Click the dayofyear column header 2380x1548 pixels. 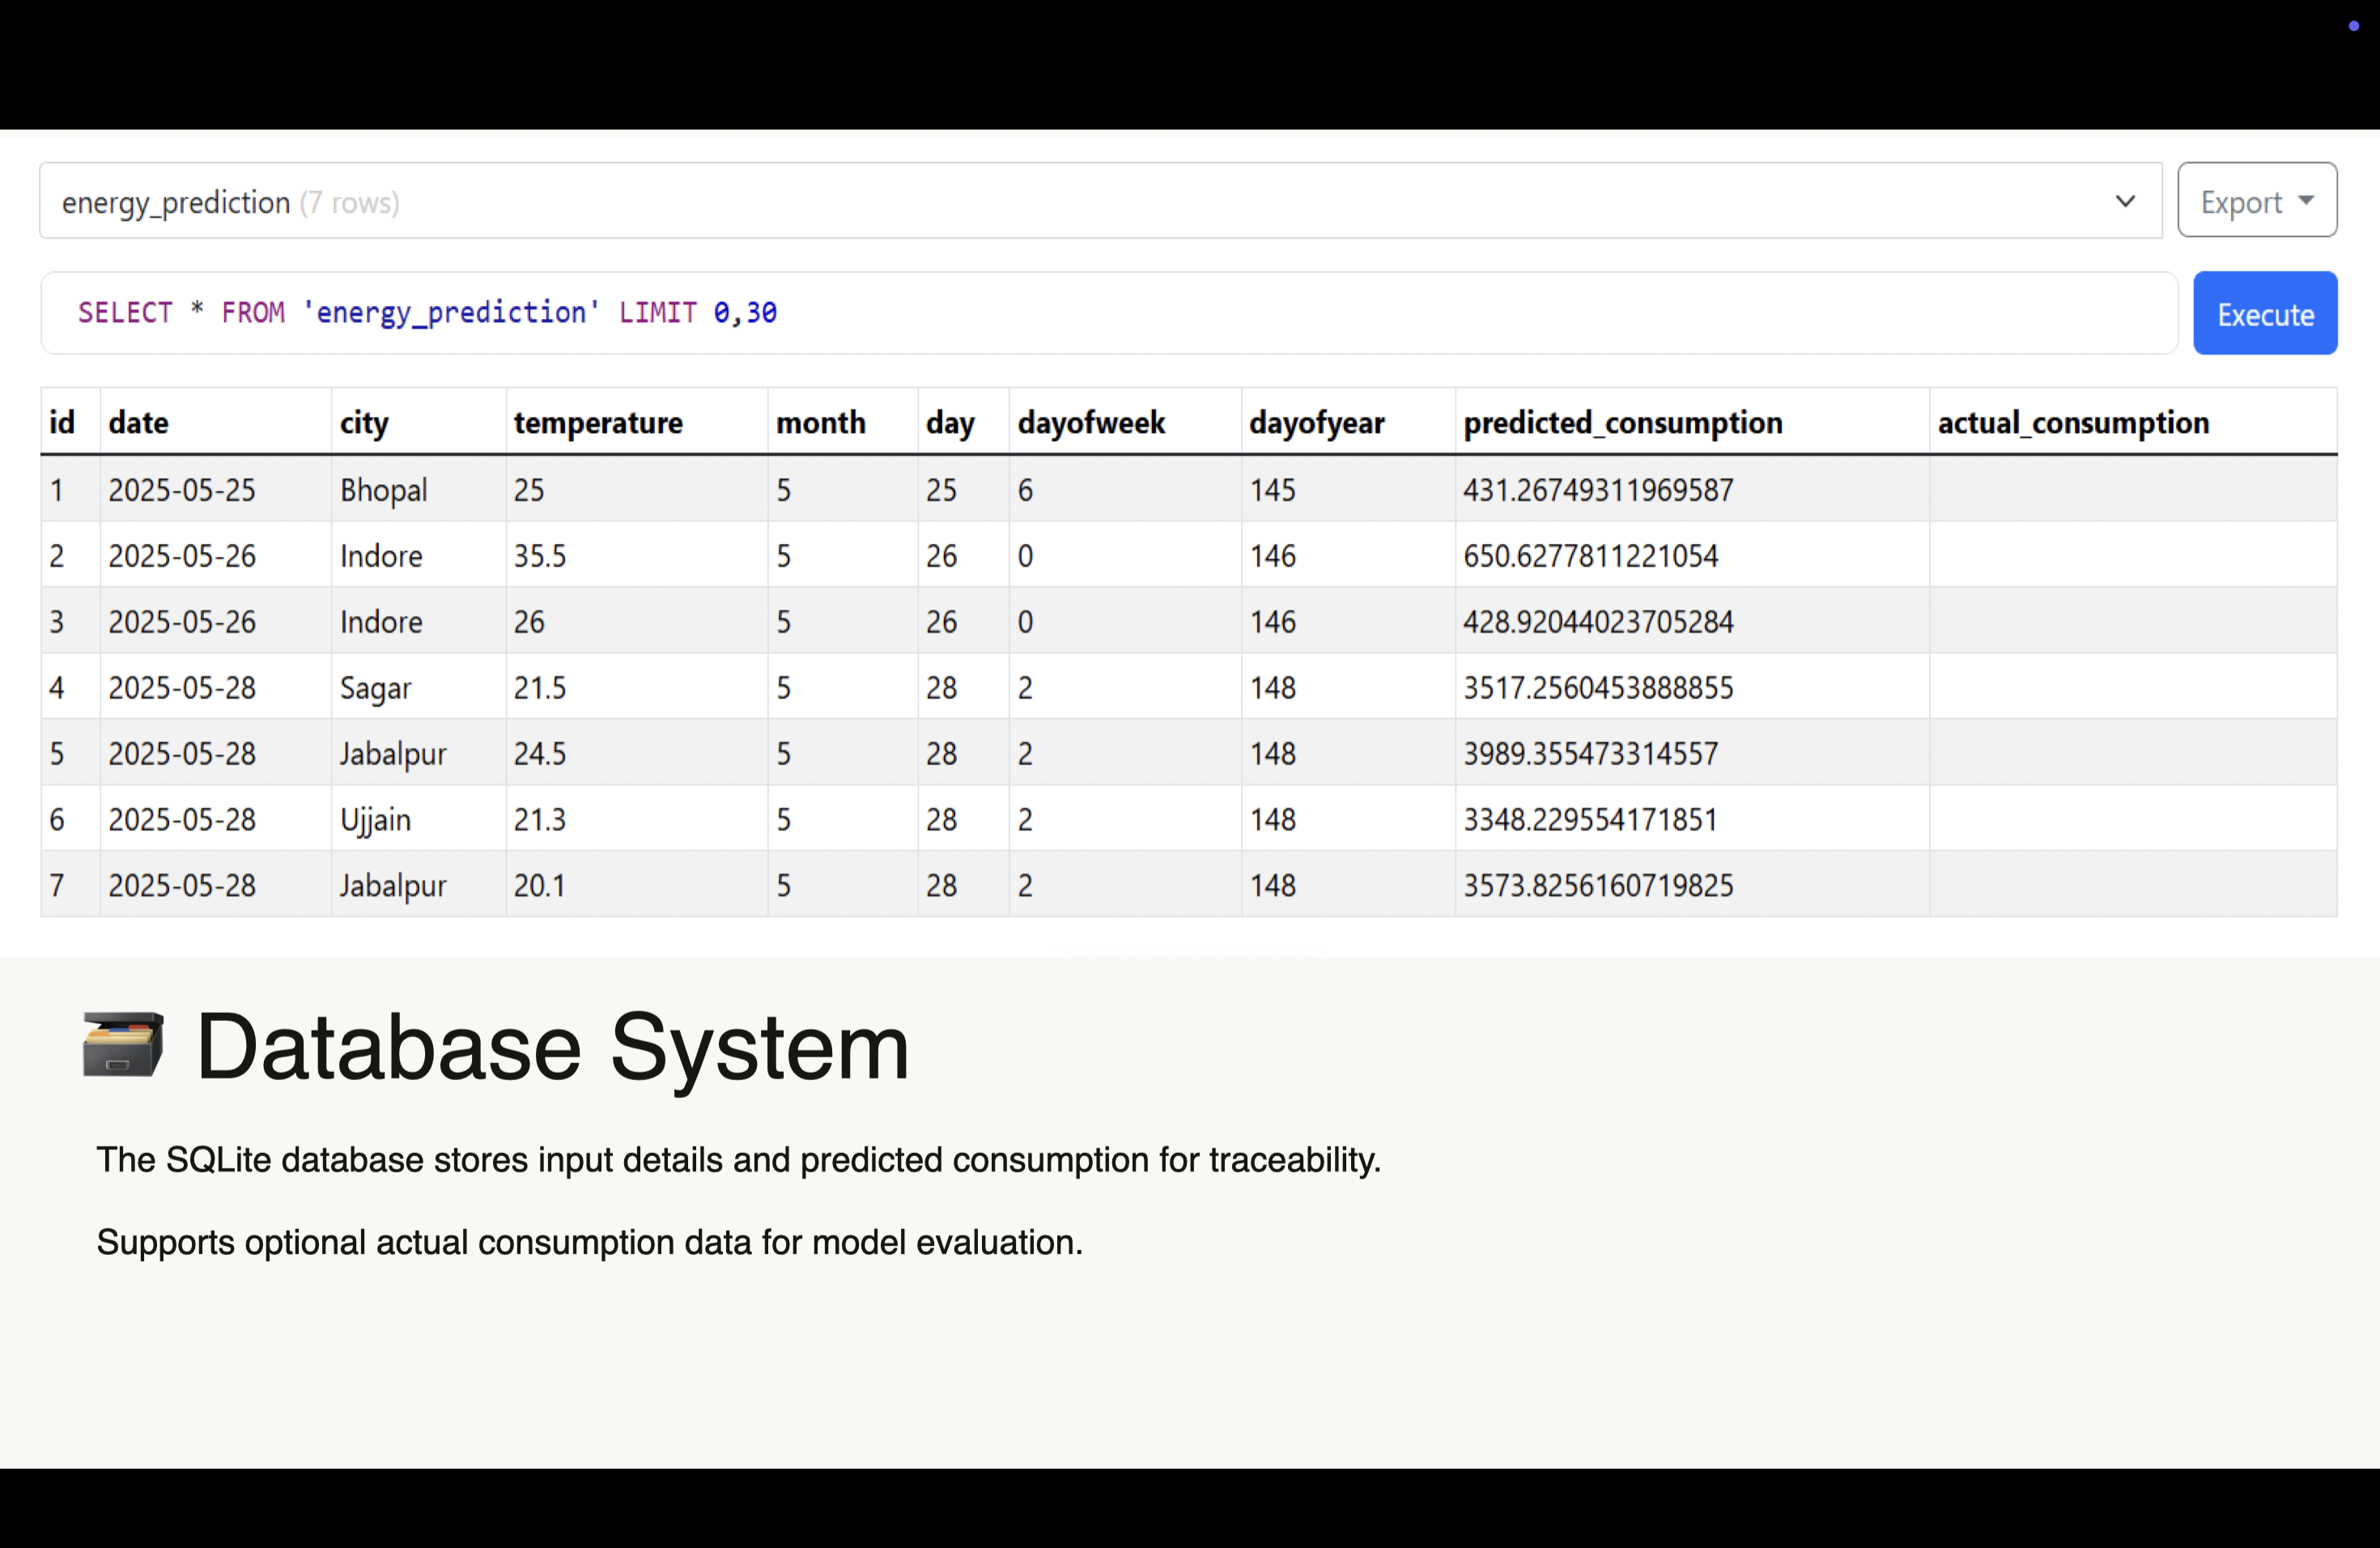(1316, 423)
